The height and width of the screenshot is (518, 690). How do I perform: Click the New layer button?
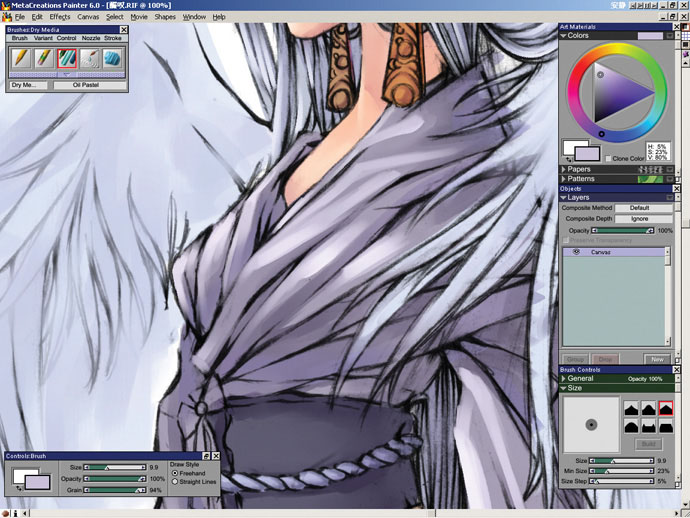(657, 359)
